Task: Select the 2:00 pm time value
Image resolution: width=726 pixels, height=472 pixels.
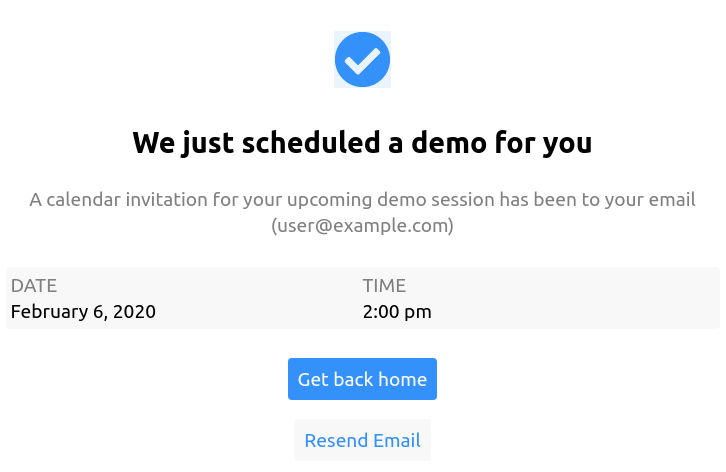Action: click(397, 312)
